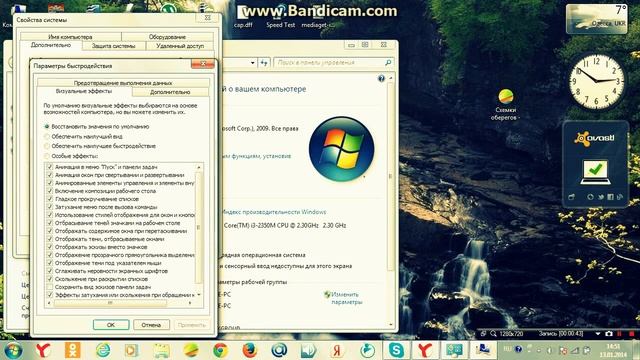This screenshot has height=360, width=640.
Task: Launch Internet Explorer from taskbar
Action: (103, 350)
